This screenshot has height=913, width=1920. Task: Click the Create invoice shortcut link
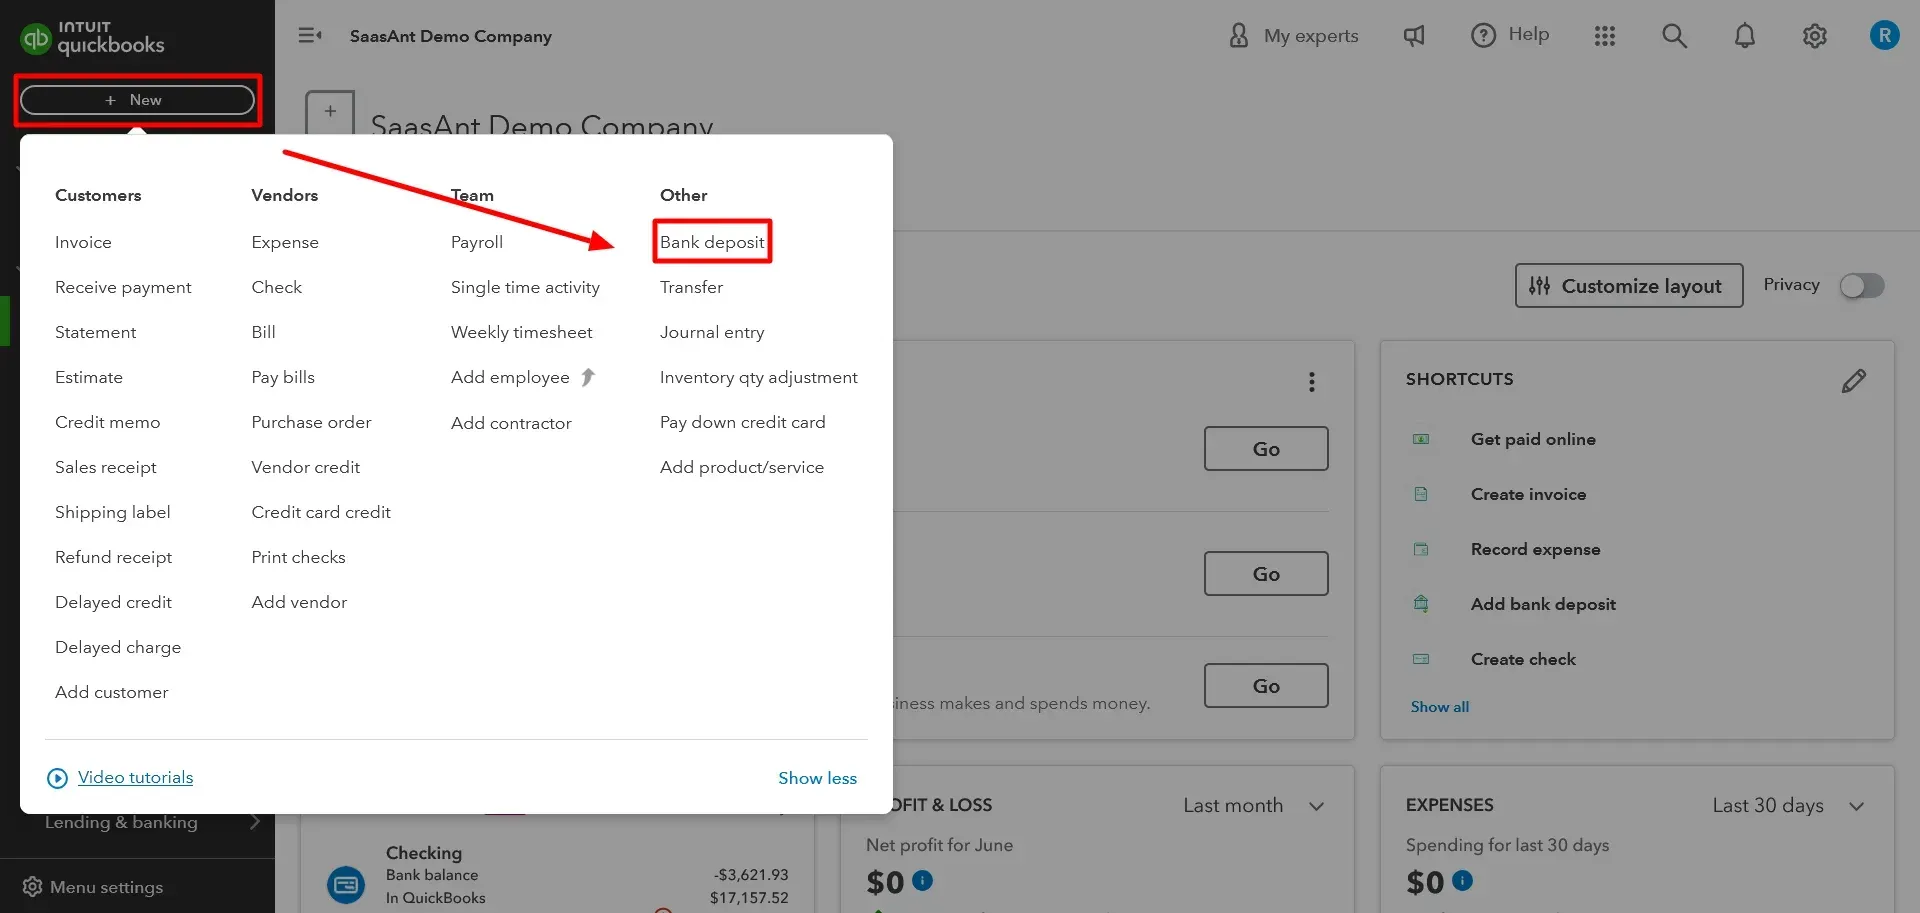tap(1528, 494)
